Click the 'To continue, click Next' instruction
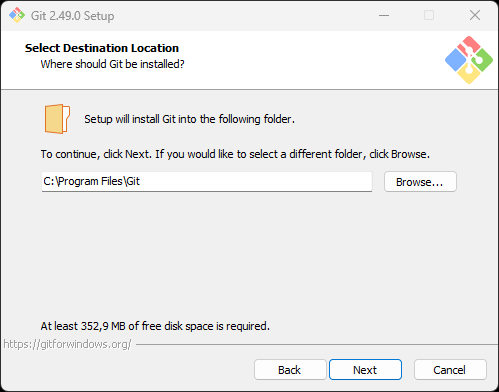This screenshot has width=499, height=392. (235, 154)
